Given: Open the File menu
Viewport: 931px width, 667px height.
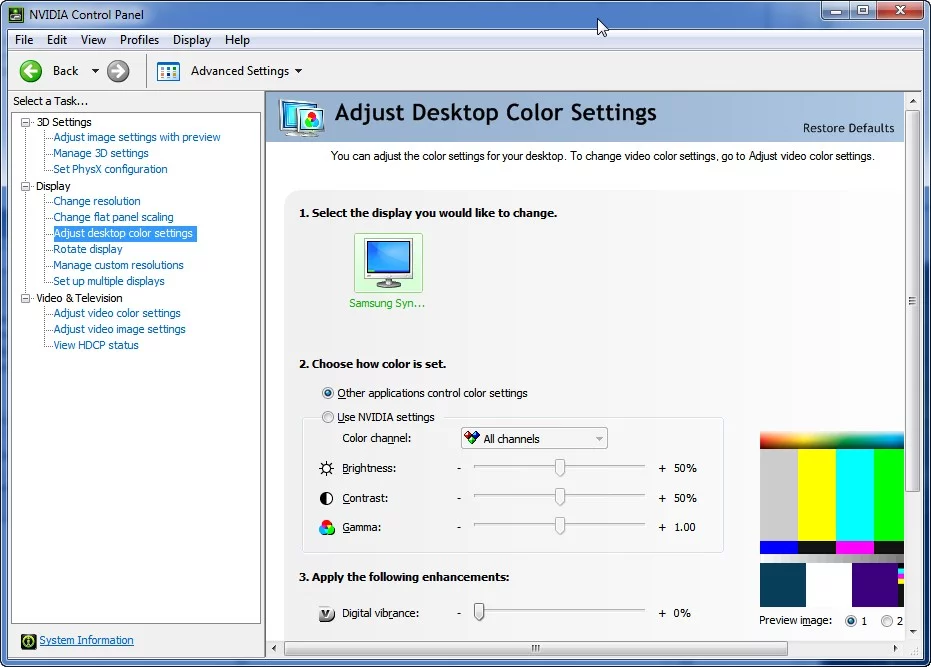Looking at the screenshot, I should coord(24,40).
